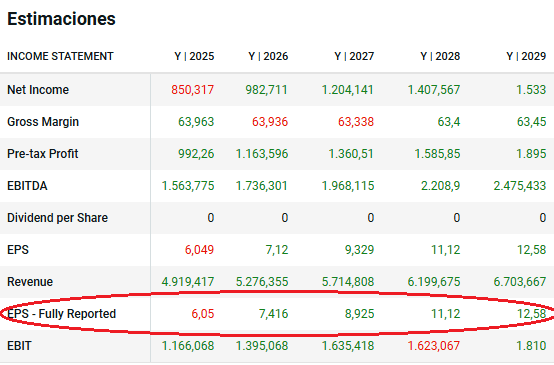
Task: Click the Y | 2029 column header
Action: pyautogui.click(x=526, y=56)
